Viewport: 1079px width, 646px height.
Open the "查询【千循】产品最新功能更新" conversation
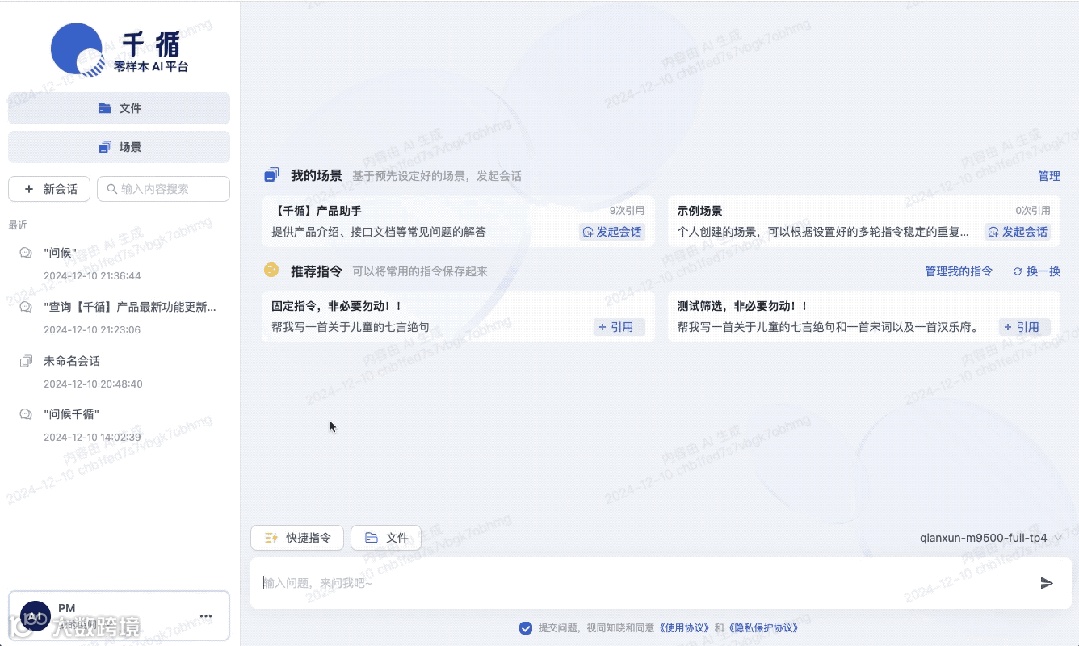118,317
